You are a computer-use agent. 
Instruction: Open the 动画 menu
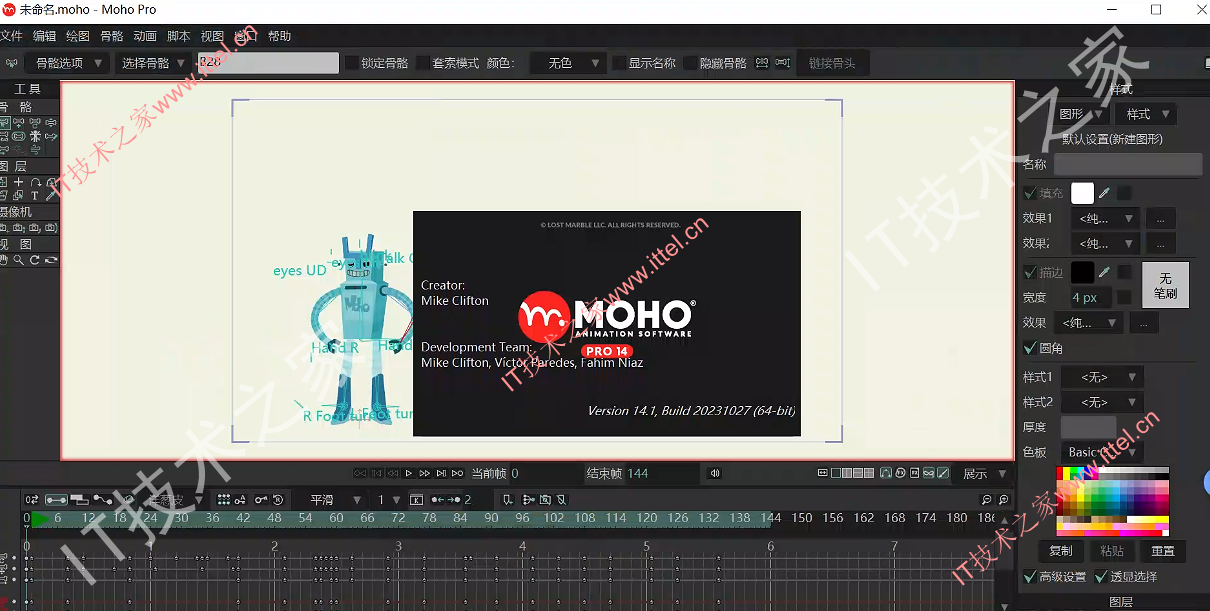click(145, 36)
